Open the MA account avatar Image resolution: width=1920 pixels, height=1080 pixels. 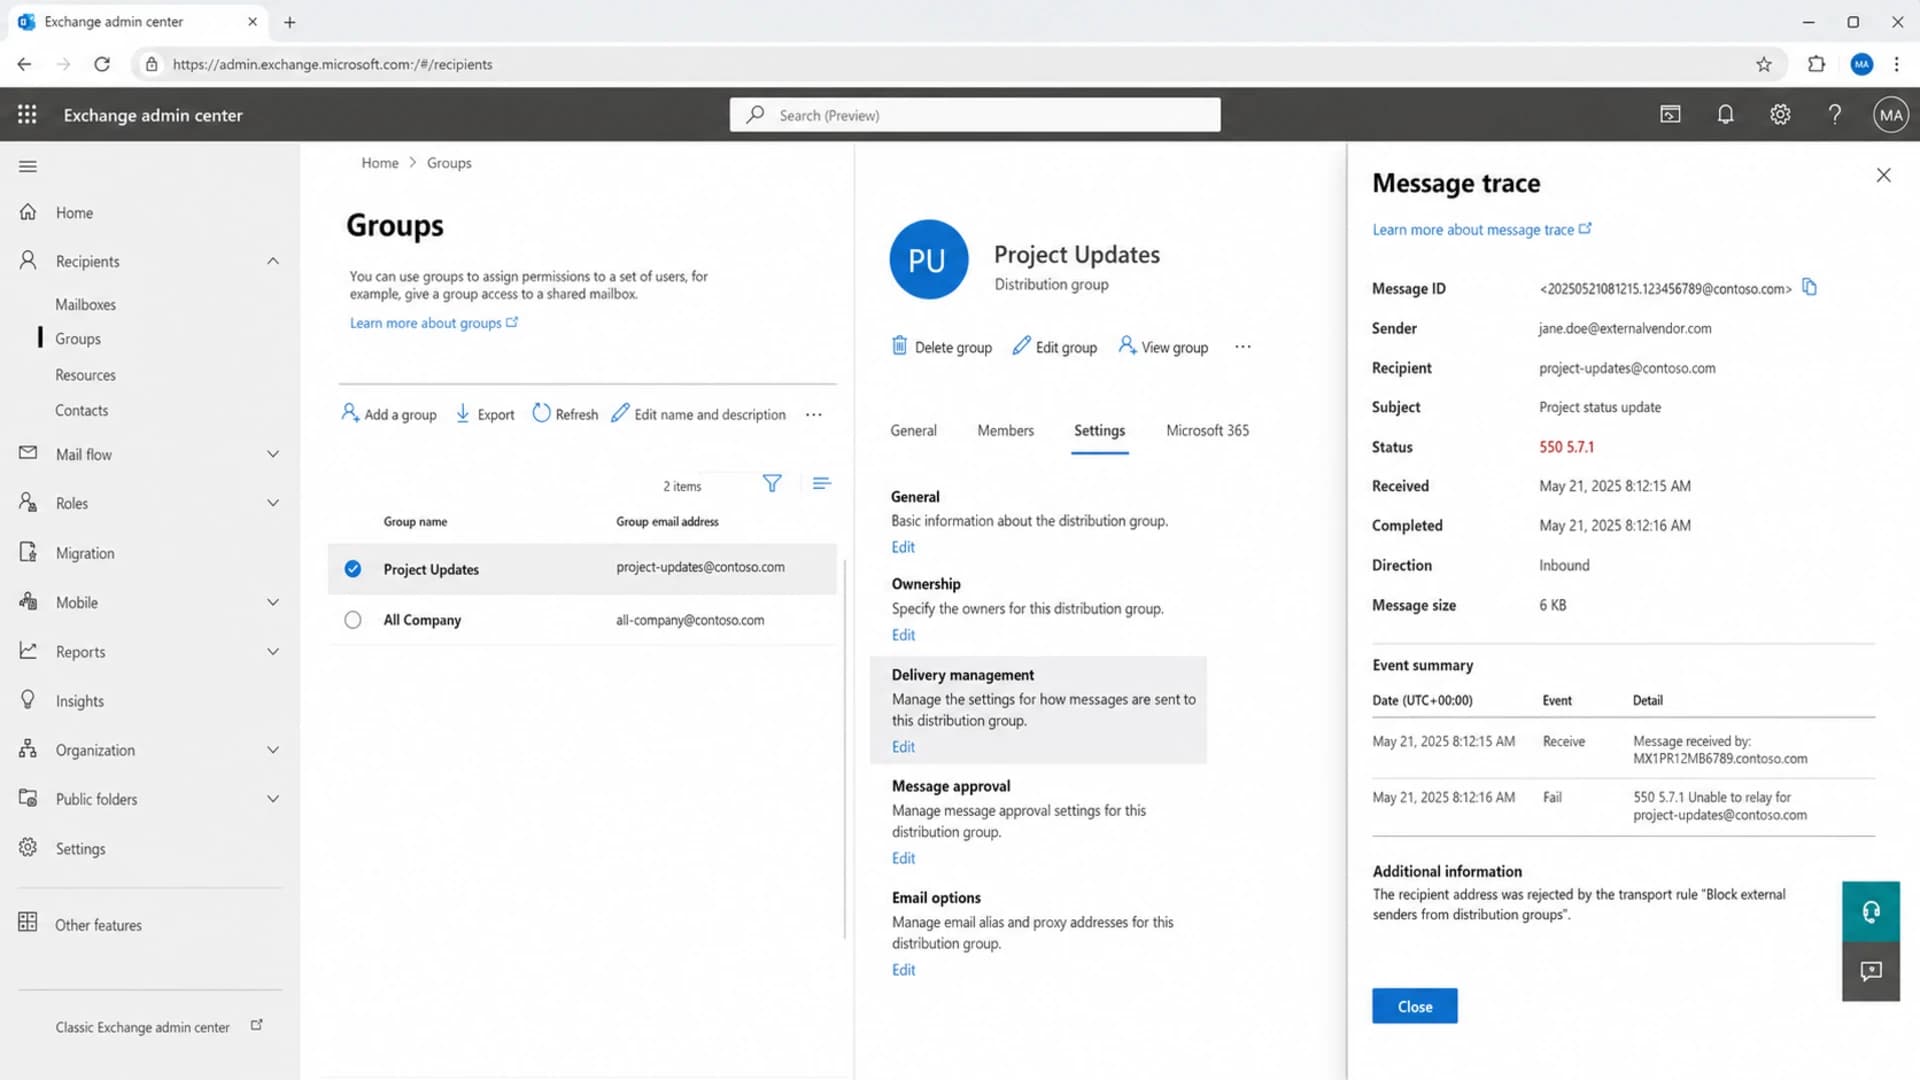click(1890, 115)
